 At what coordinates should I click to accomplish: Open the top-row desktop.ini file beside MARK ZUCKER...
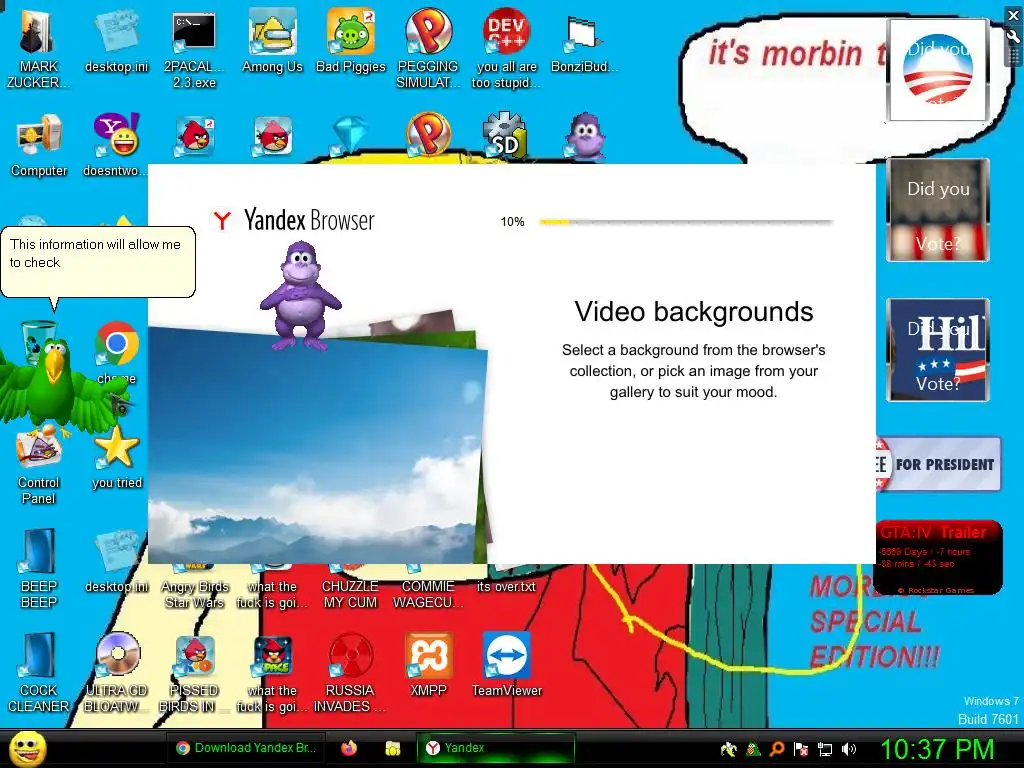pyautogui.click(x=116, y=40)
